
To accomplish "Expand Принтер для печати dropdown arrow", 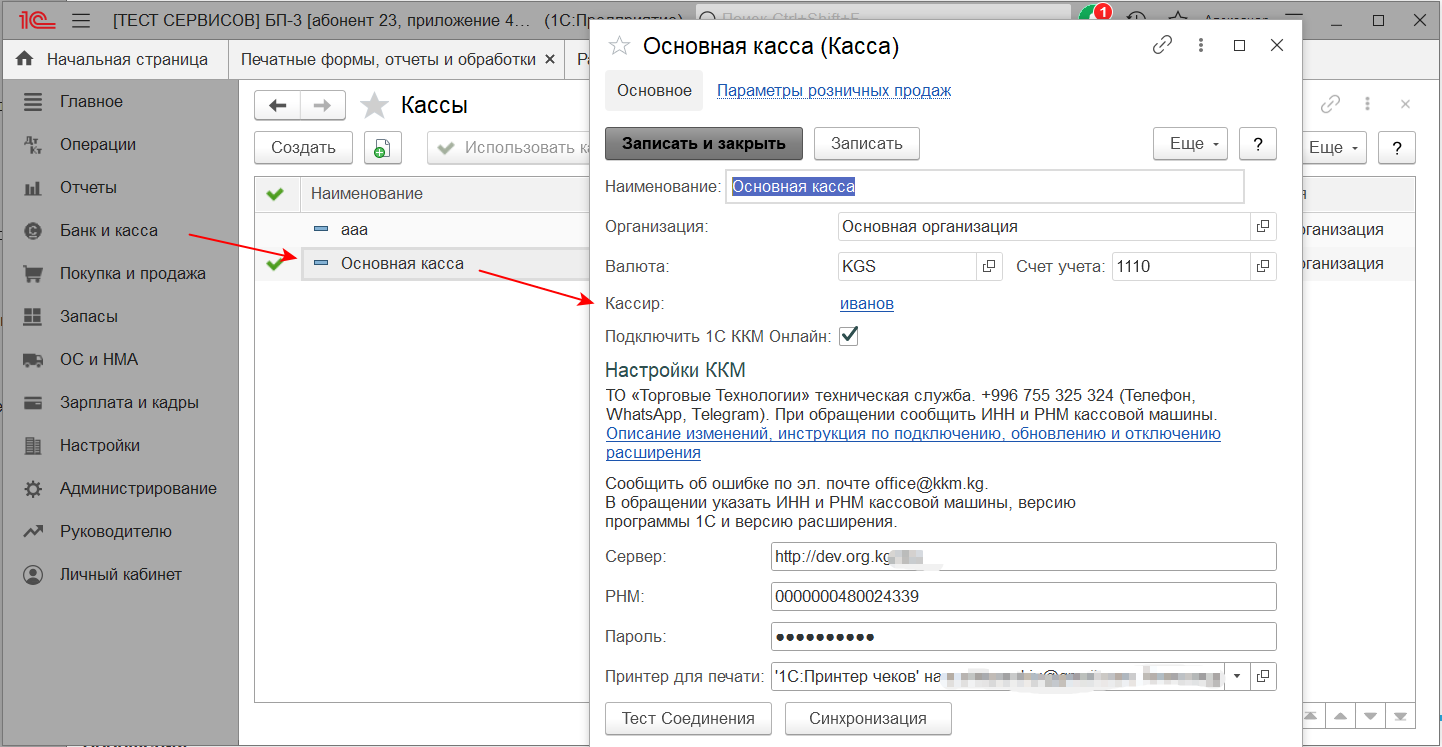I will click(1237, 677).
